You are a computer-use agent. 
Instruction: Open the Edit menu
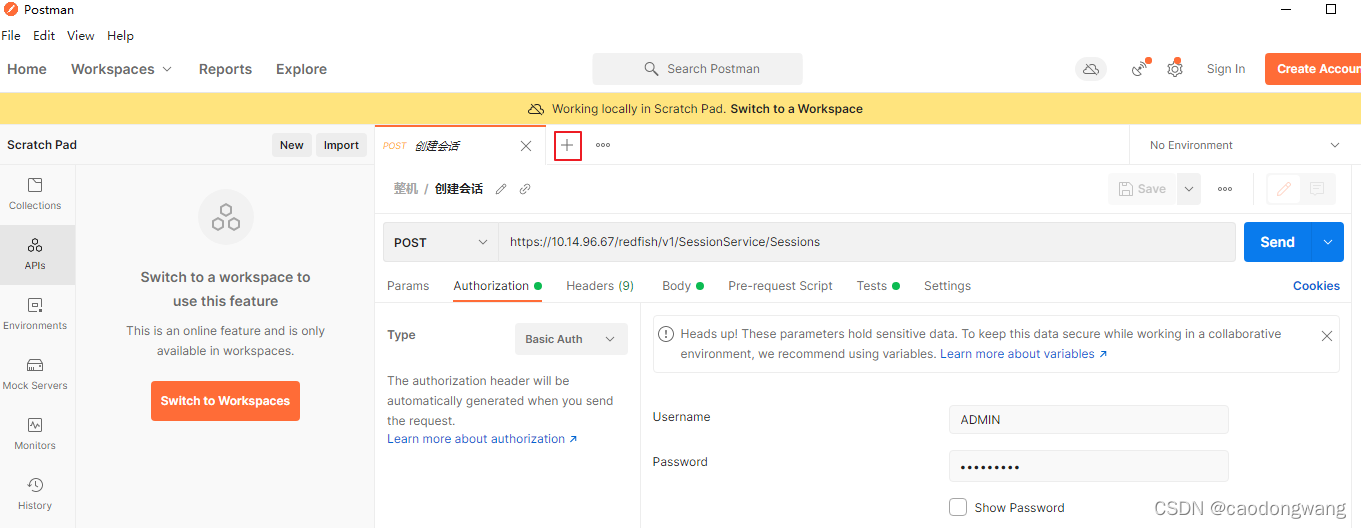[44, 35]
